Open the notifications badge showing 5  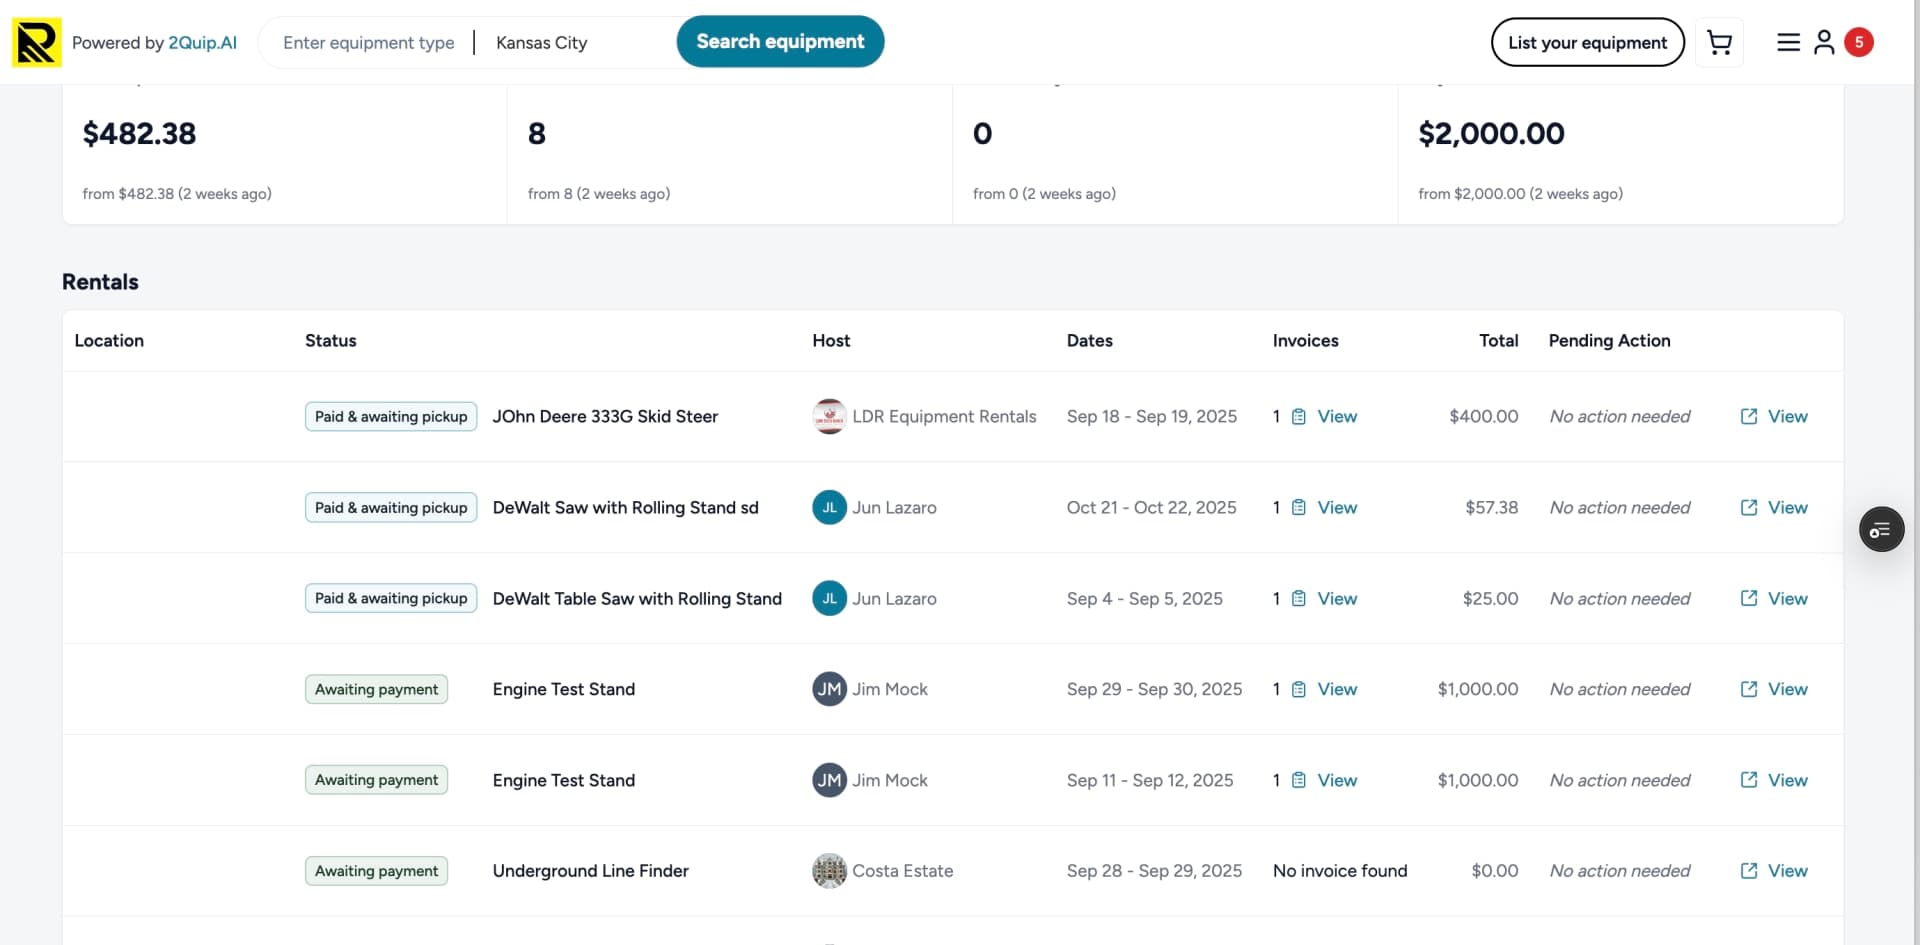click(x=1859, y=42)
